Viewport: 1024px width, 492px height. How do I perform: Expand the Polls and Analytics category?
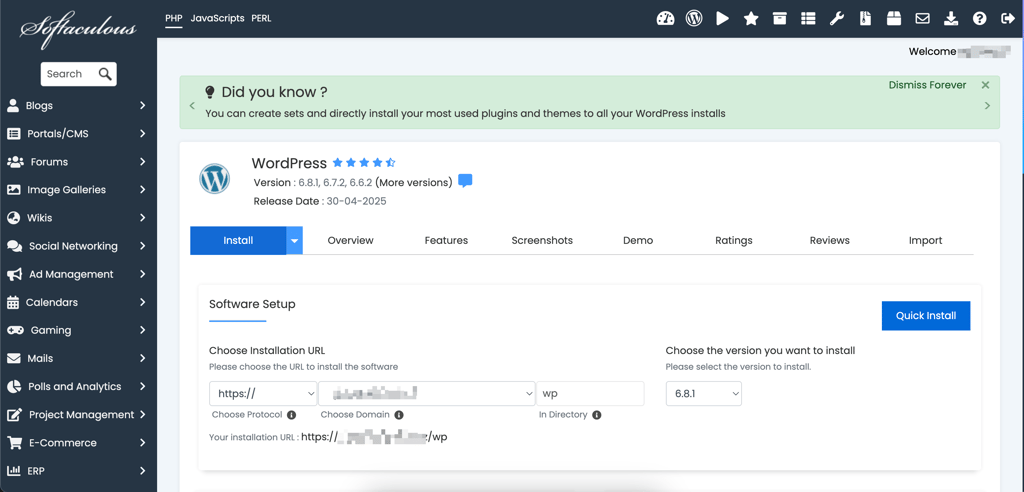[78, 387]
